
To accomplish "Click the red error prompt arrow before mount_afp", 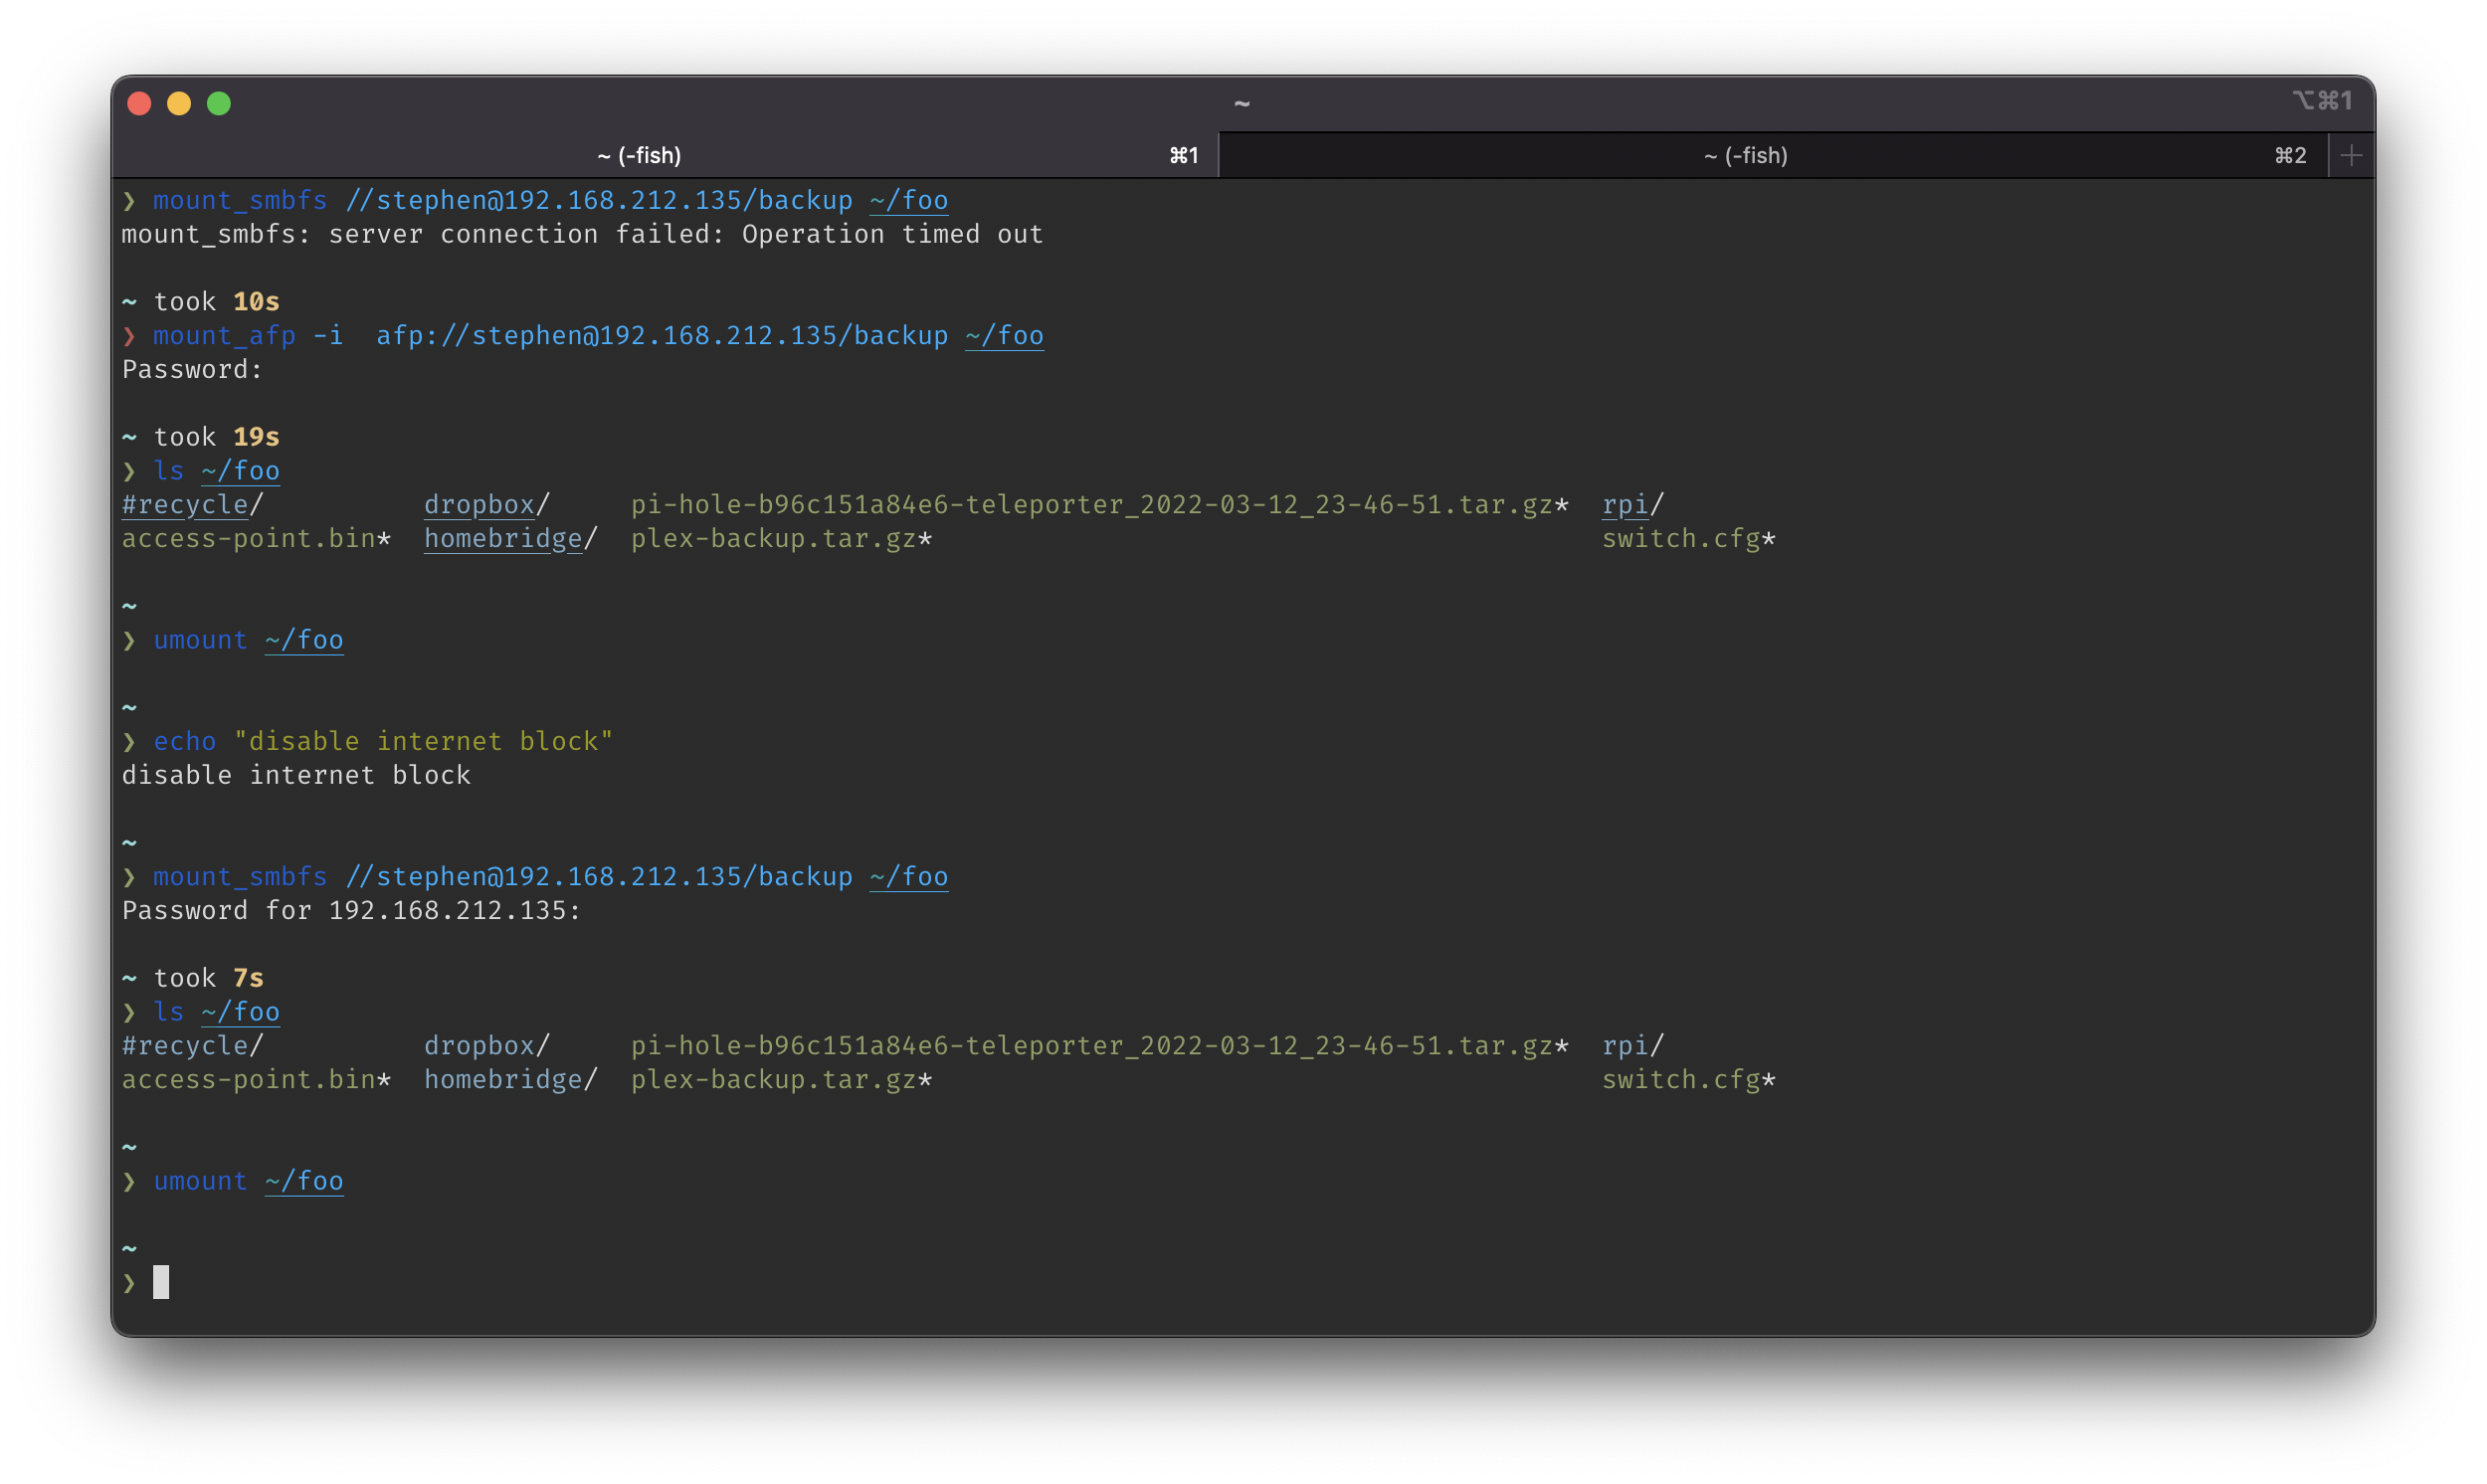I will click(129, 335).
